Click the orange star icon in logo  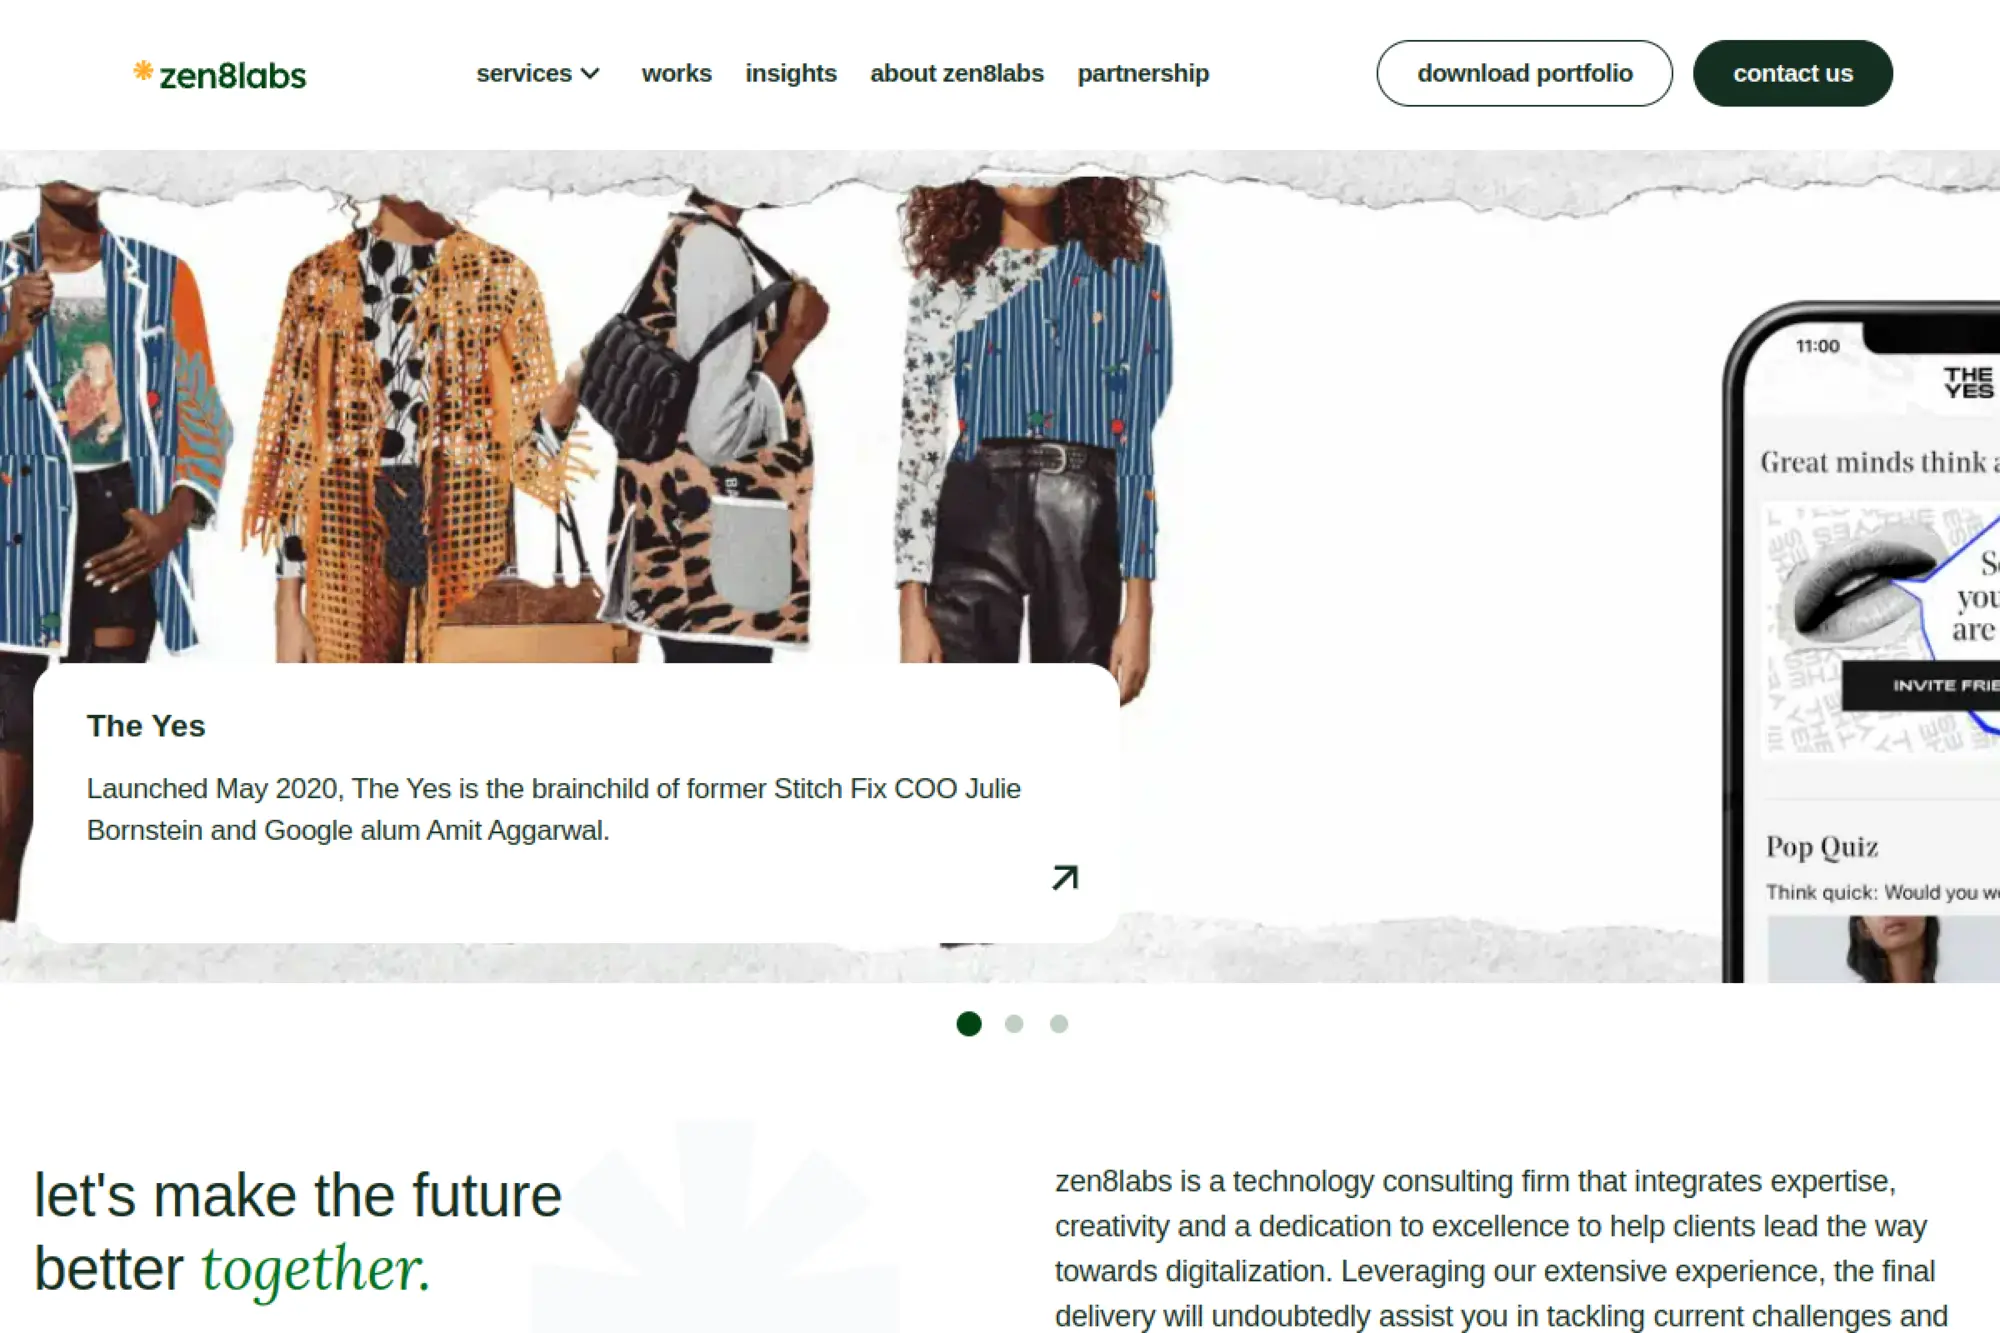click(x=143, y=70)
